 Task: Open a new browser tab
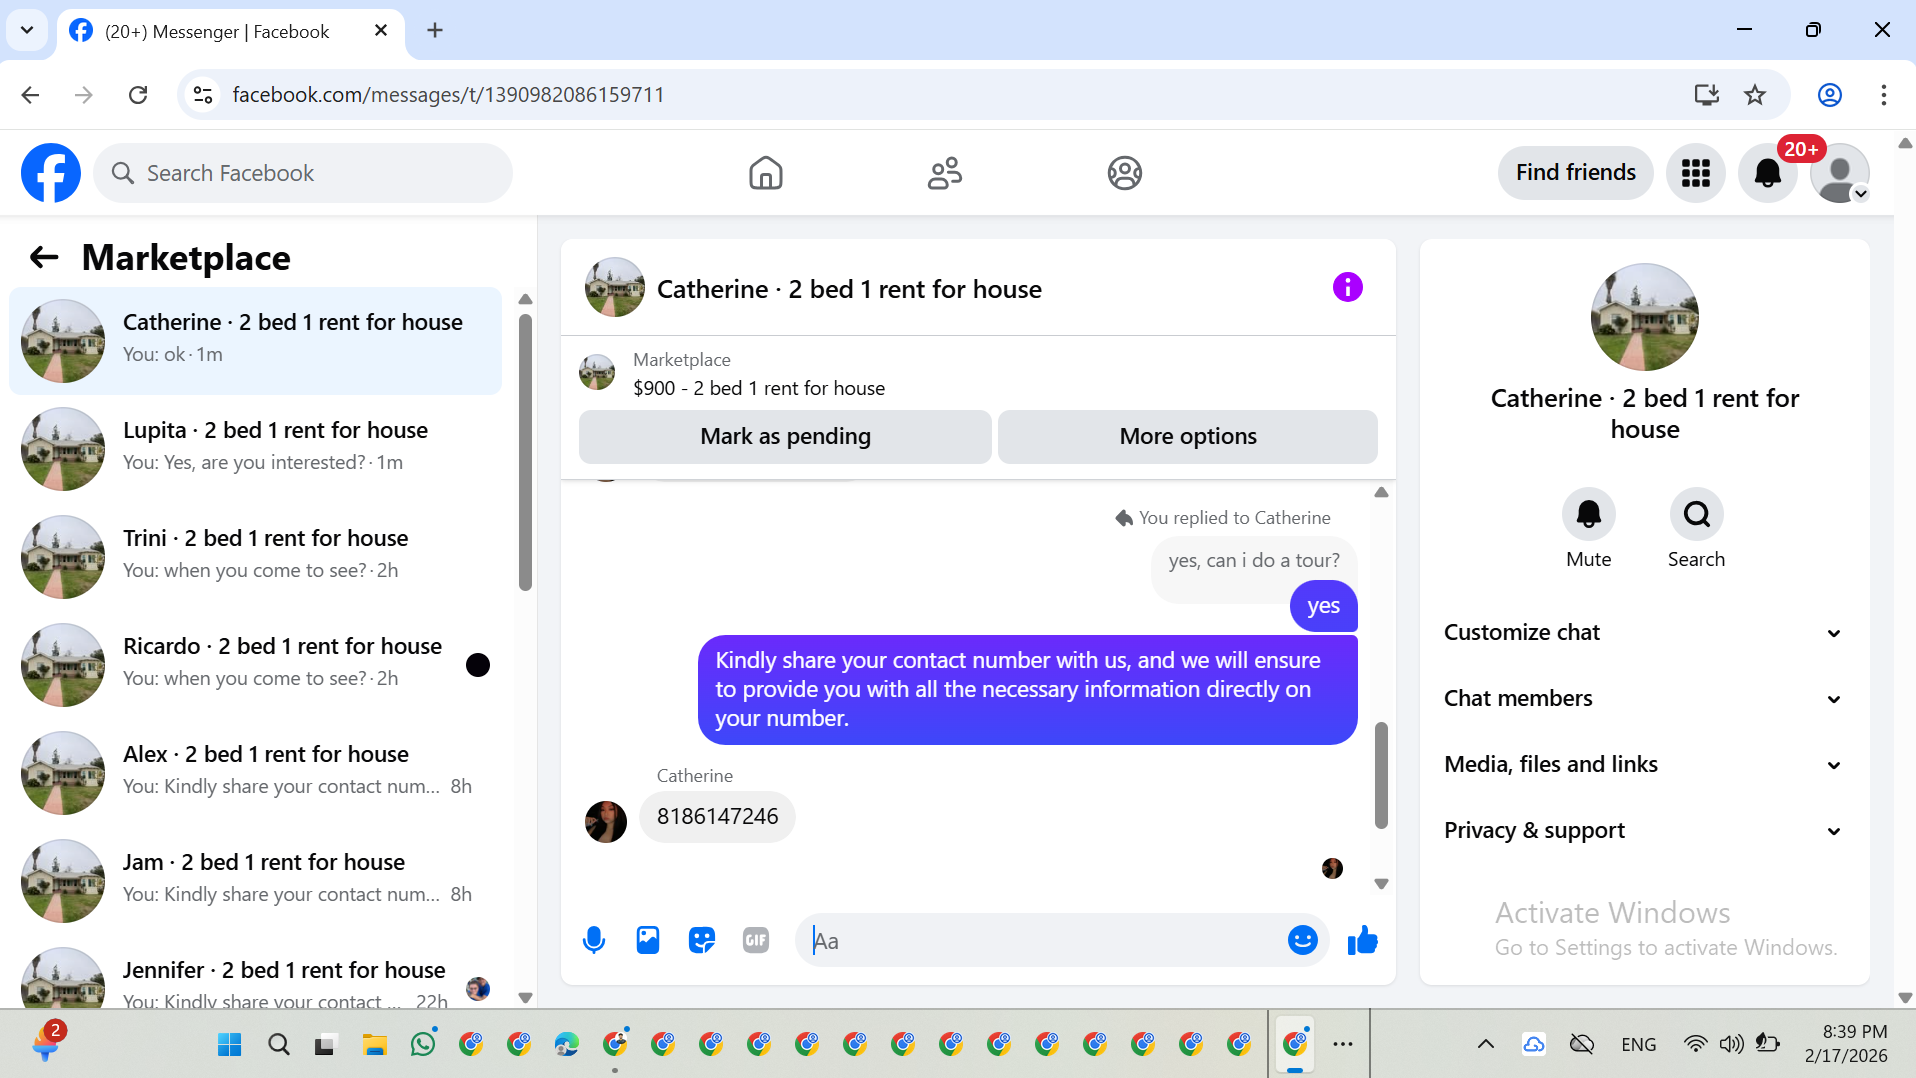pyautogui.click(x=435, y=30)
